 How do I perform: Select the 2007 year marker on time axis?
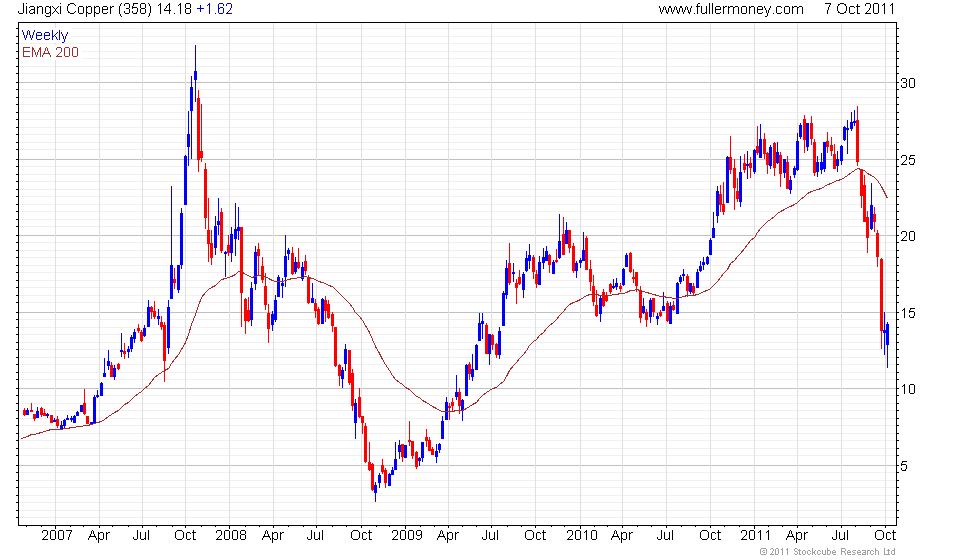[56, 535]
